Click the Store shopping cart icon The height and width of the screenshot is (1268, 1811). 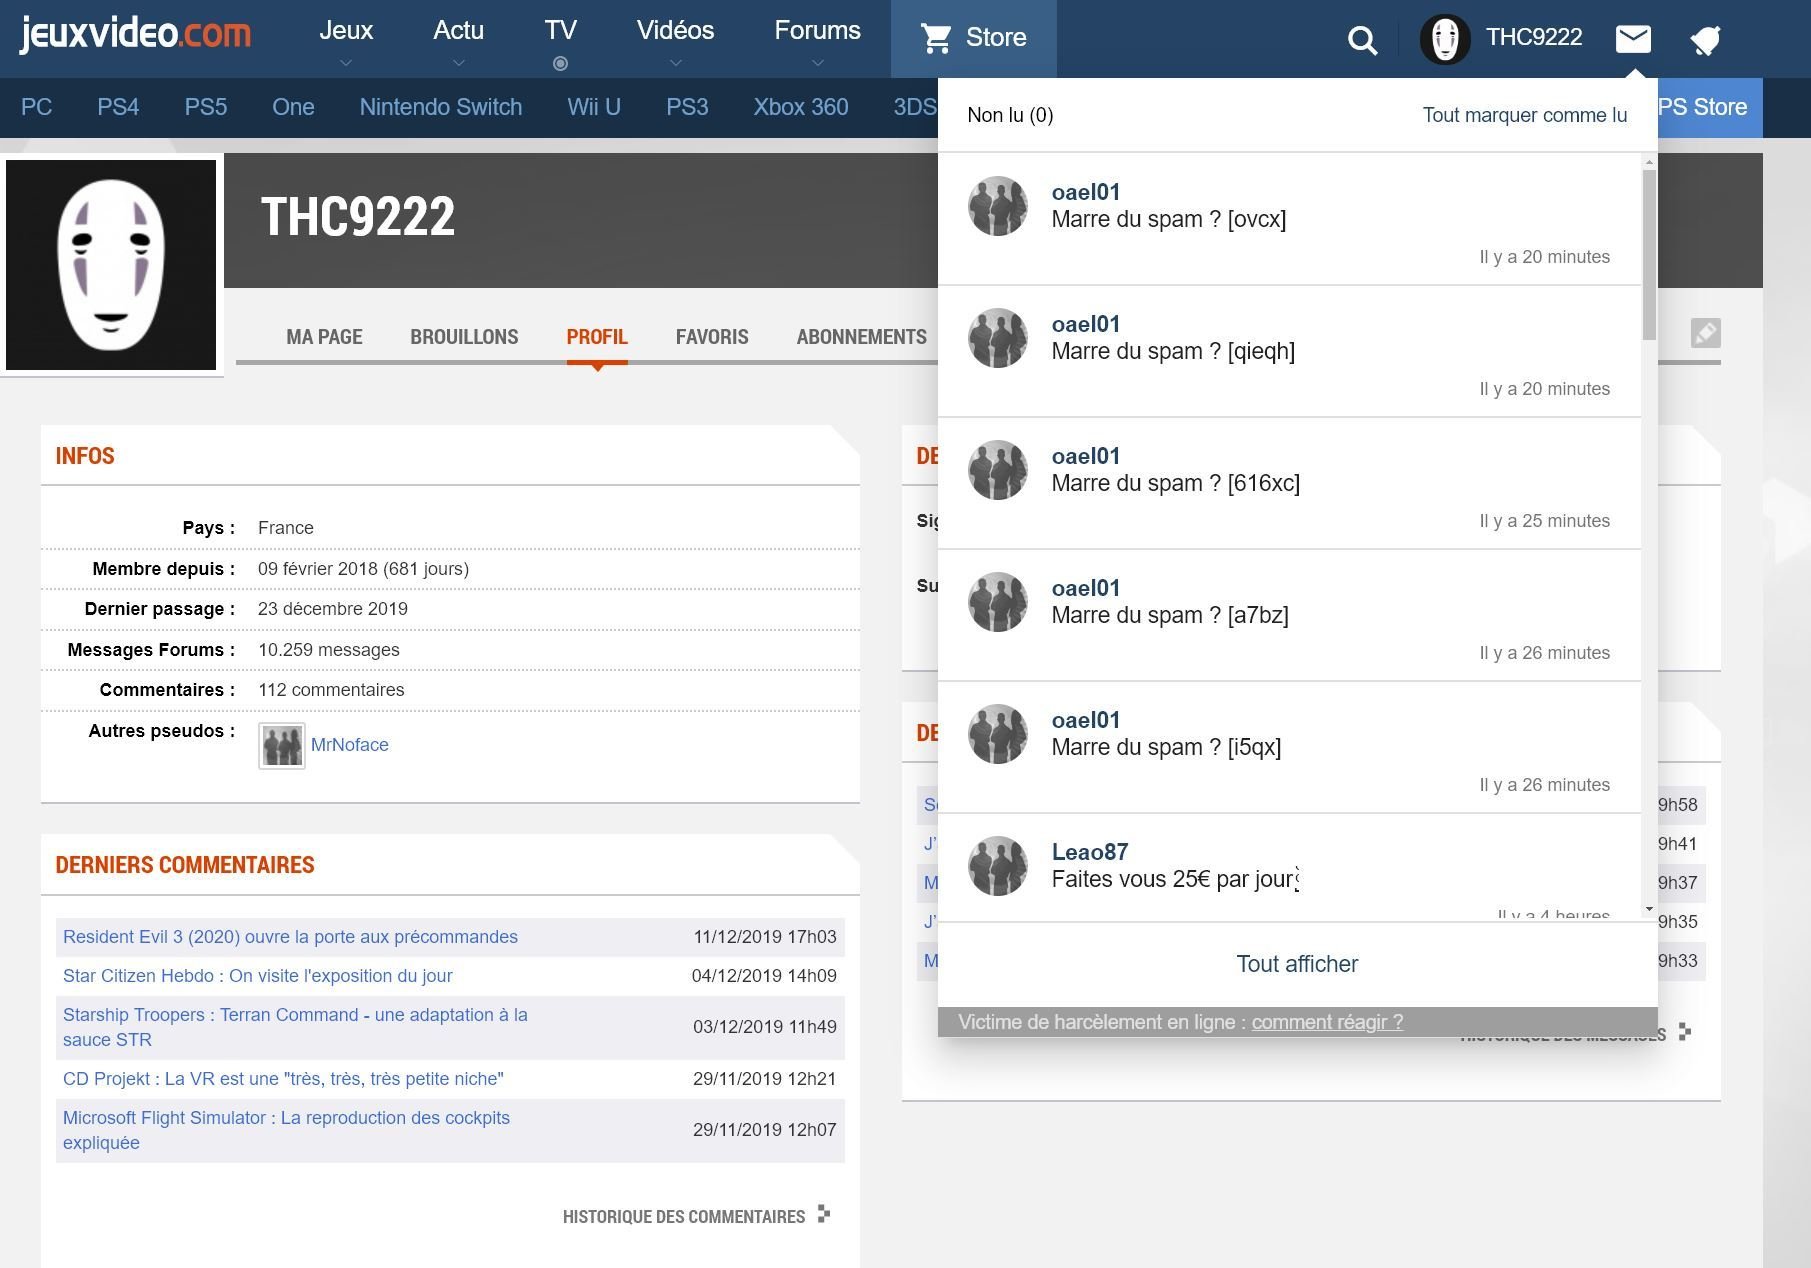pos(937,38)
